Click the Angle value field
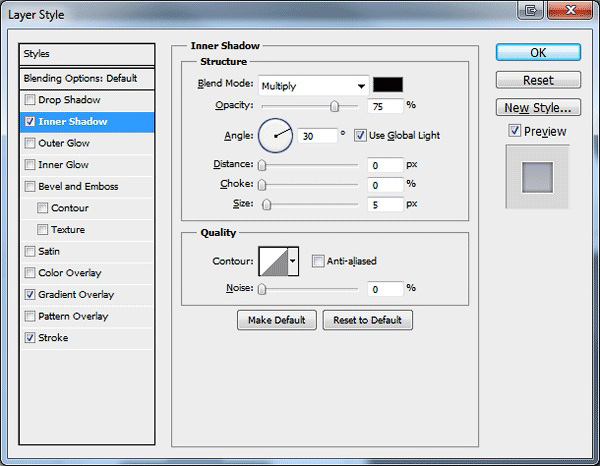600x466 pixels. tap(317, 136)
